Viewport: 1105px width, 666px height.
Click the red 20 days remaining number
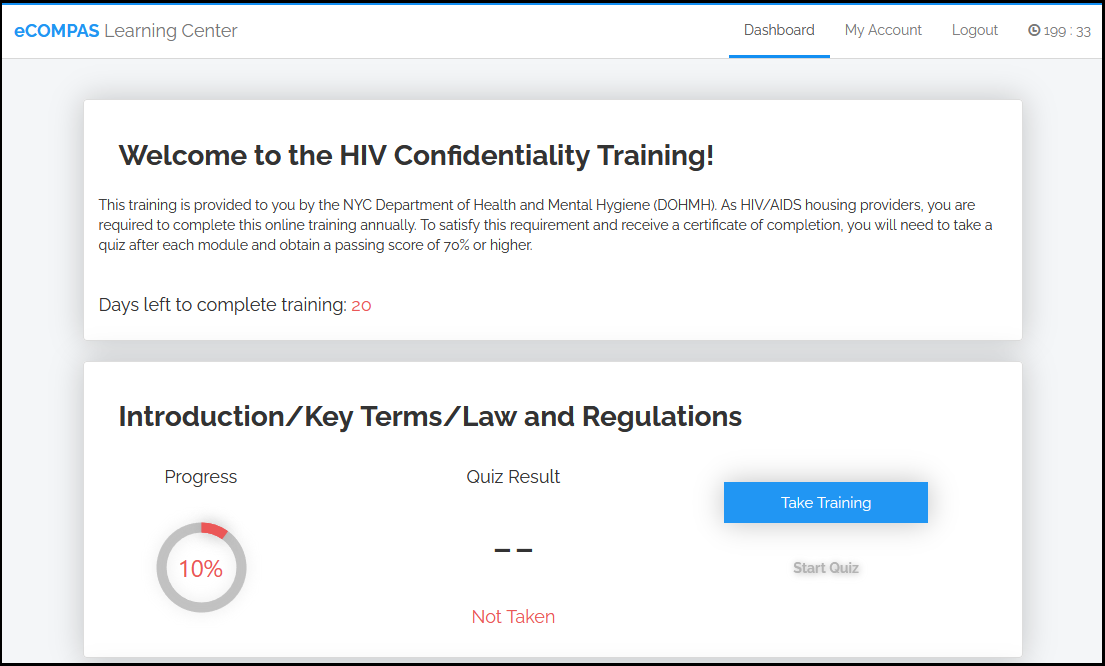[x=361, y=306]
